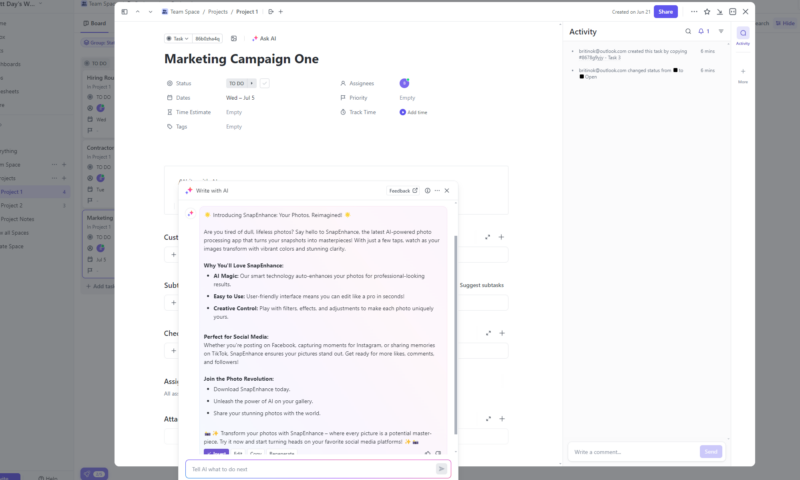Open the TO DO status dropdown

(x=237, y=83)
